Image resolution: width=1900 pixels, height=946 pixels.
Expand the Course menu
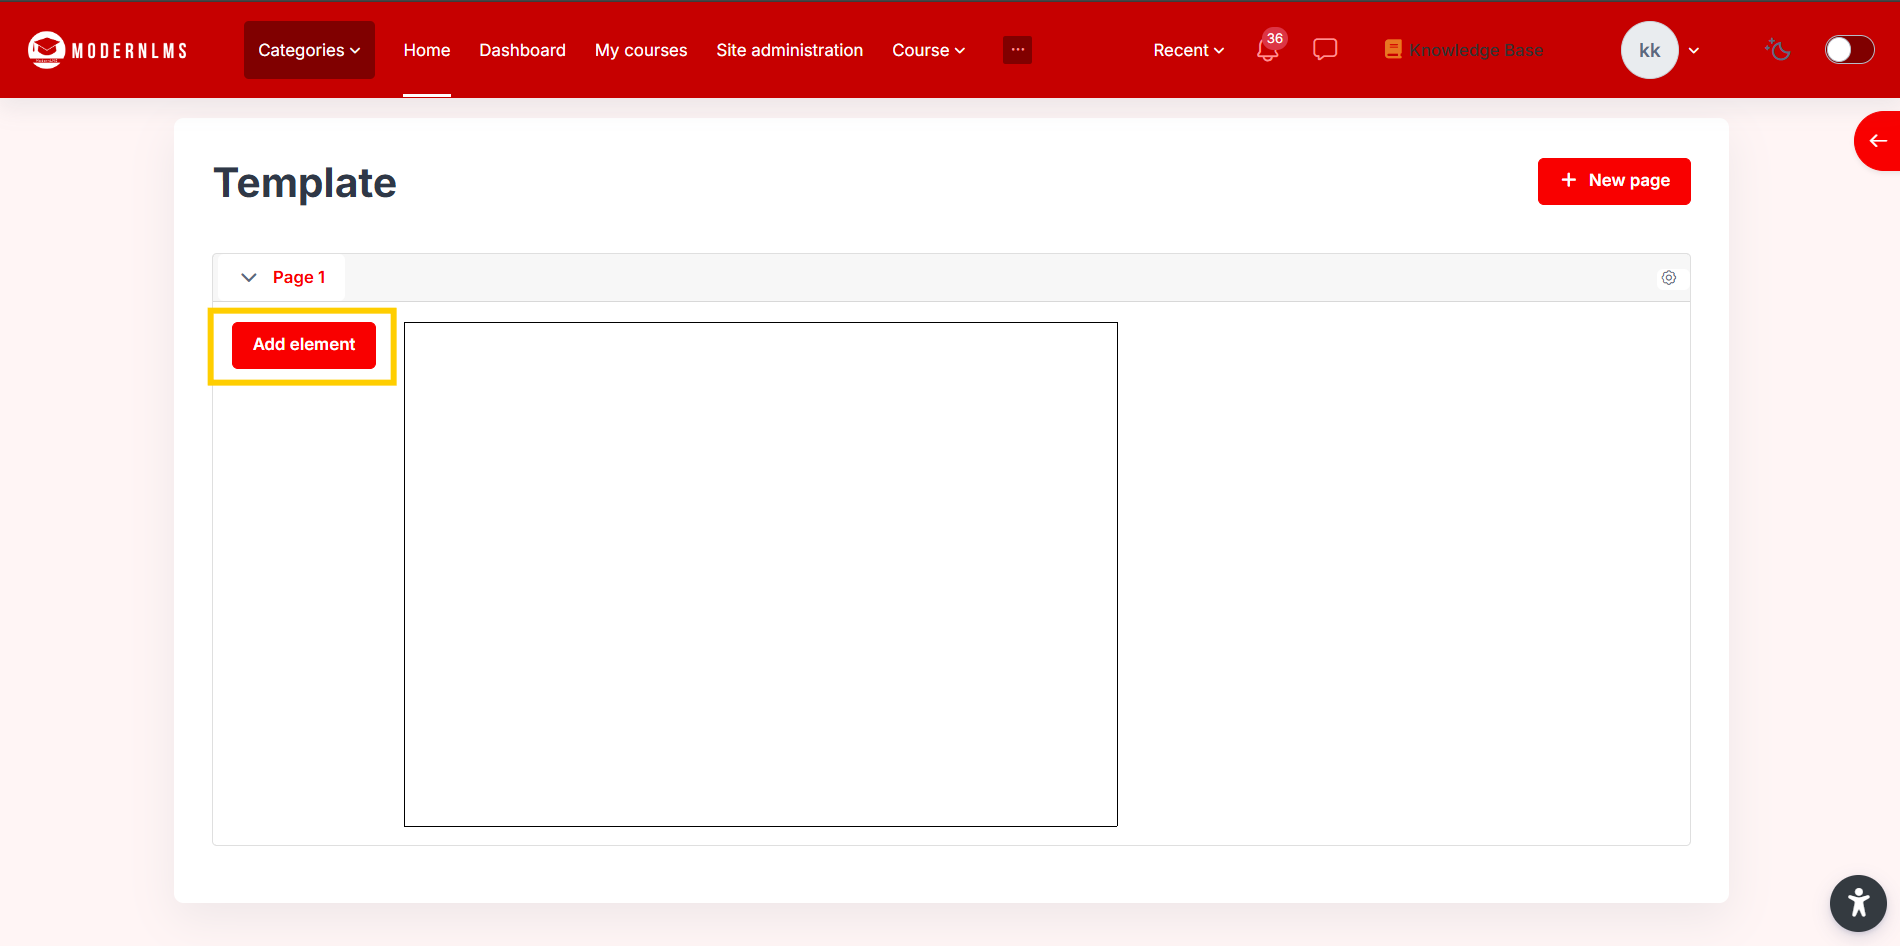(928, 50)
